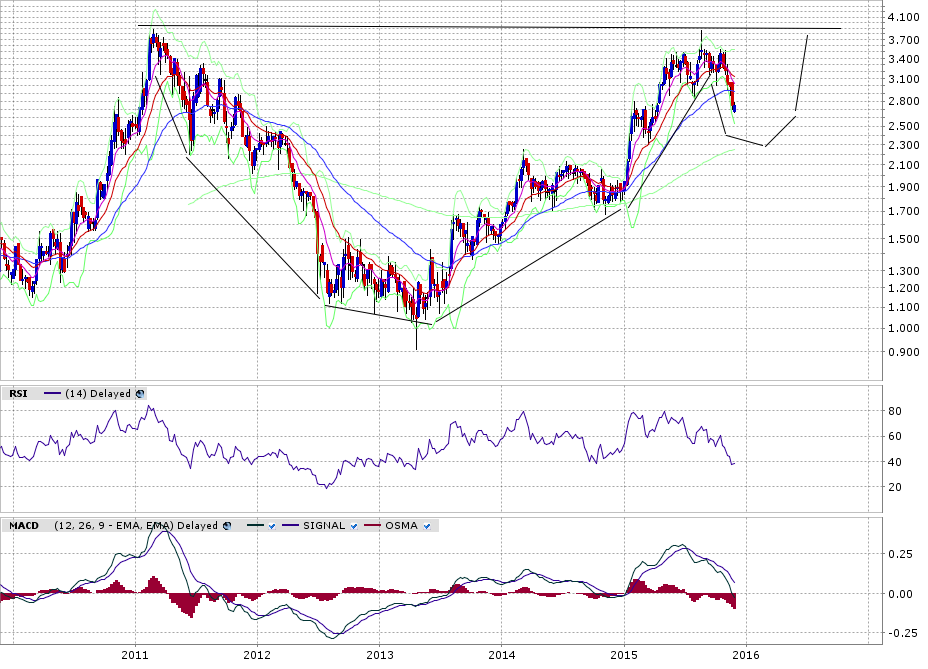
Task: Toggle the MACD line visibility checkbox
Action: (x=269, y=525)
